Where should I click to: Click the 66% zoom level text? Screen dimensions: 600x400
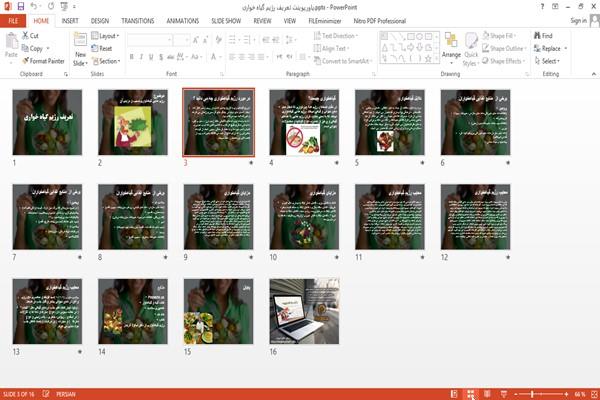tap(580, 394)
